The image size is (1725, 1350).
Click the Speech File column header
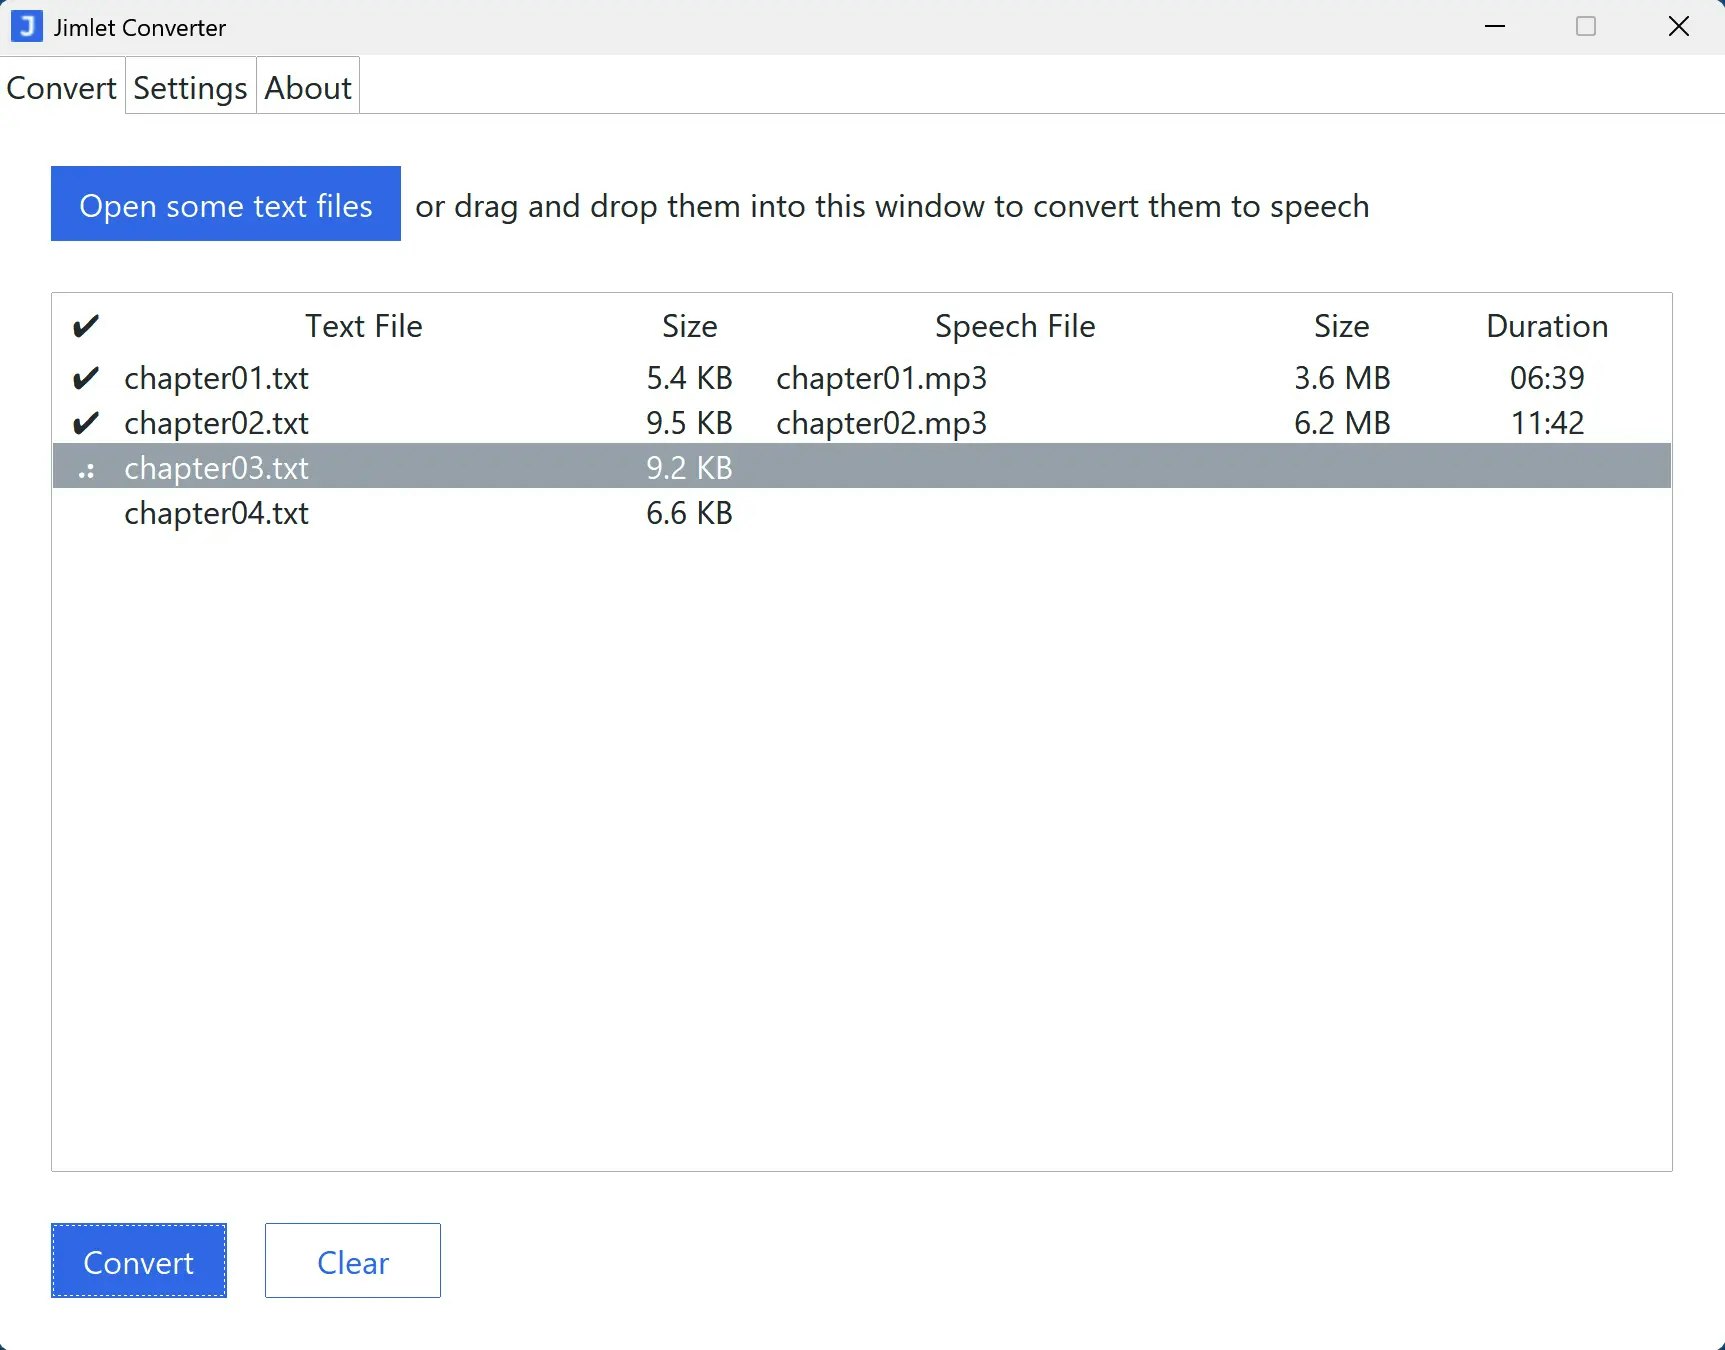pos(1014,325)
